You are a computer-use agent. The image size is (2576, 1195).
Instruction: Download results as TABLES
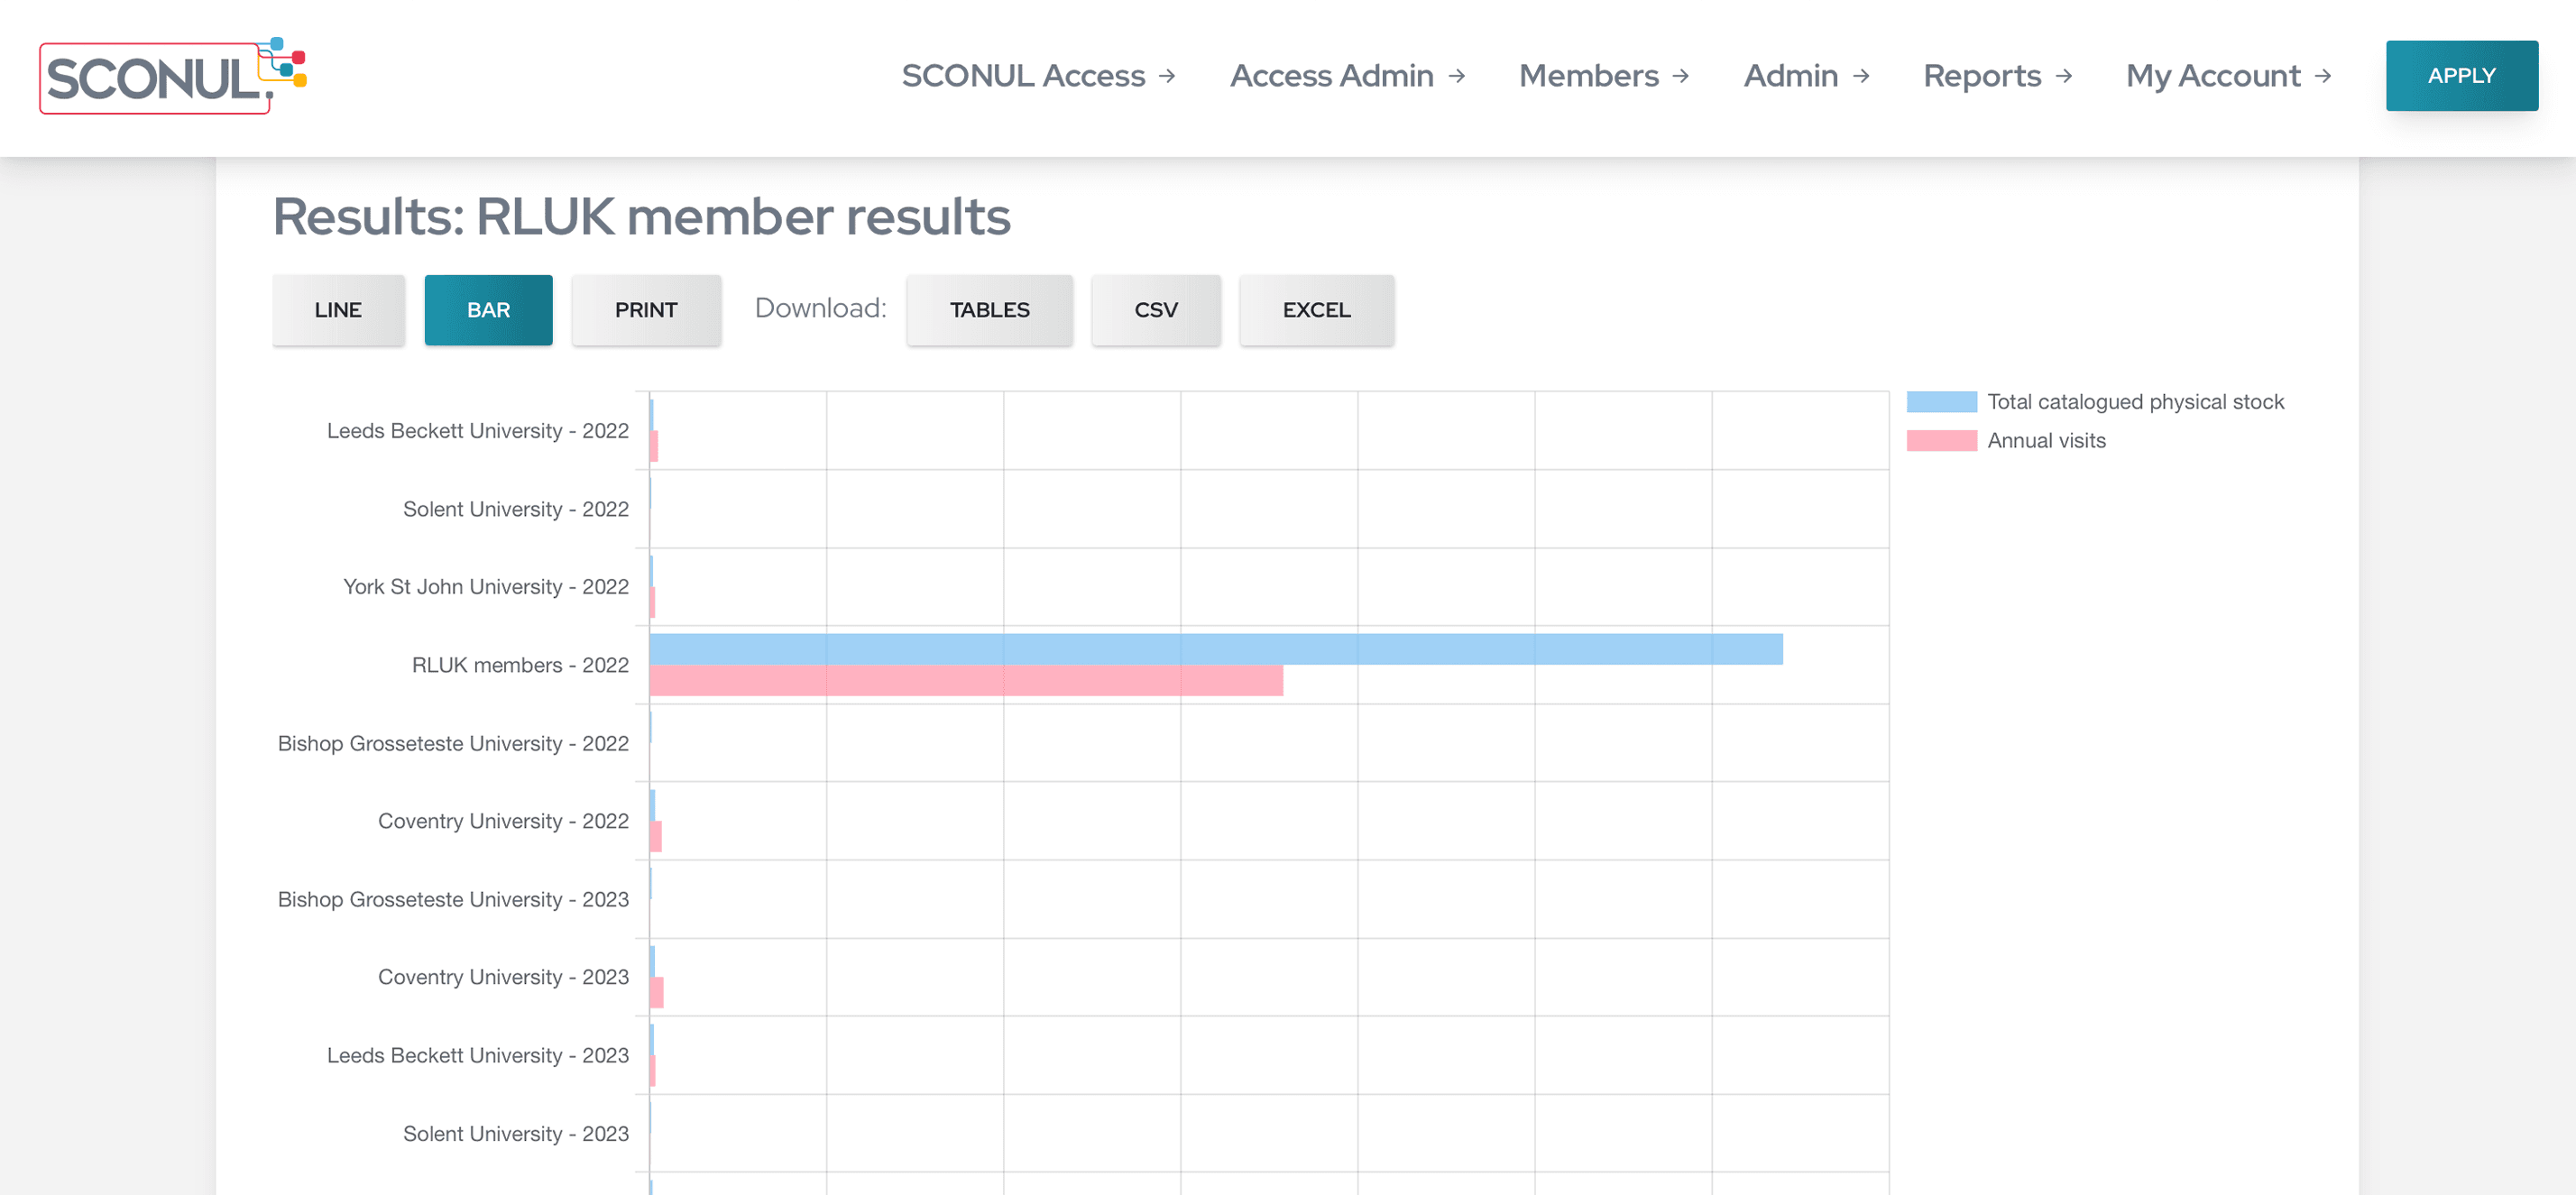point(989,310)
